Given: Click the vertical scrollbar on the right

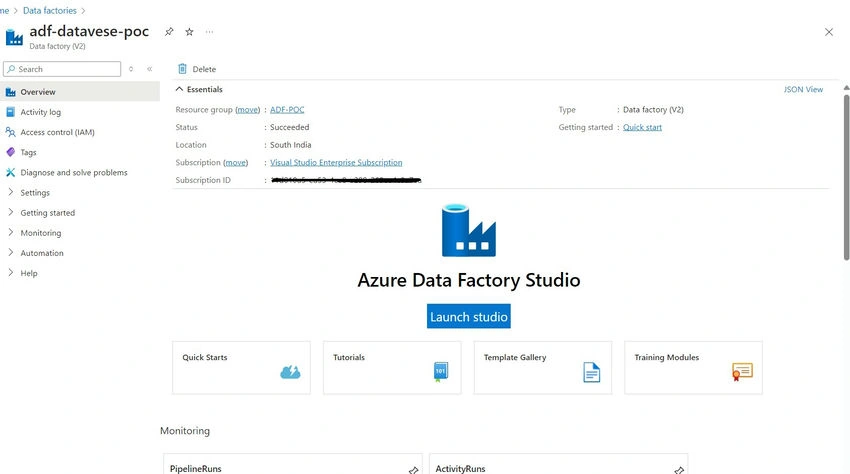Looking at the screenshot, I should [846, 177].
